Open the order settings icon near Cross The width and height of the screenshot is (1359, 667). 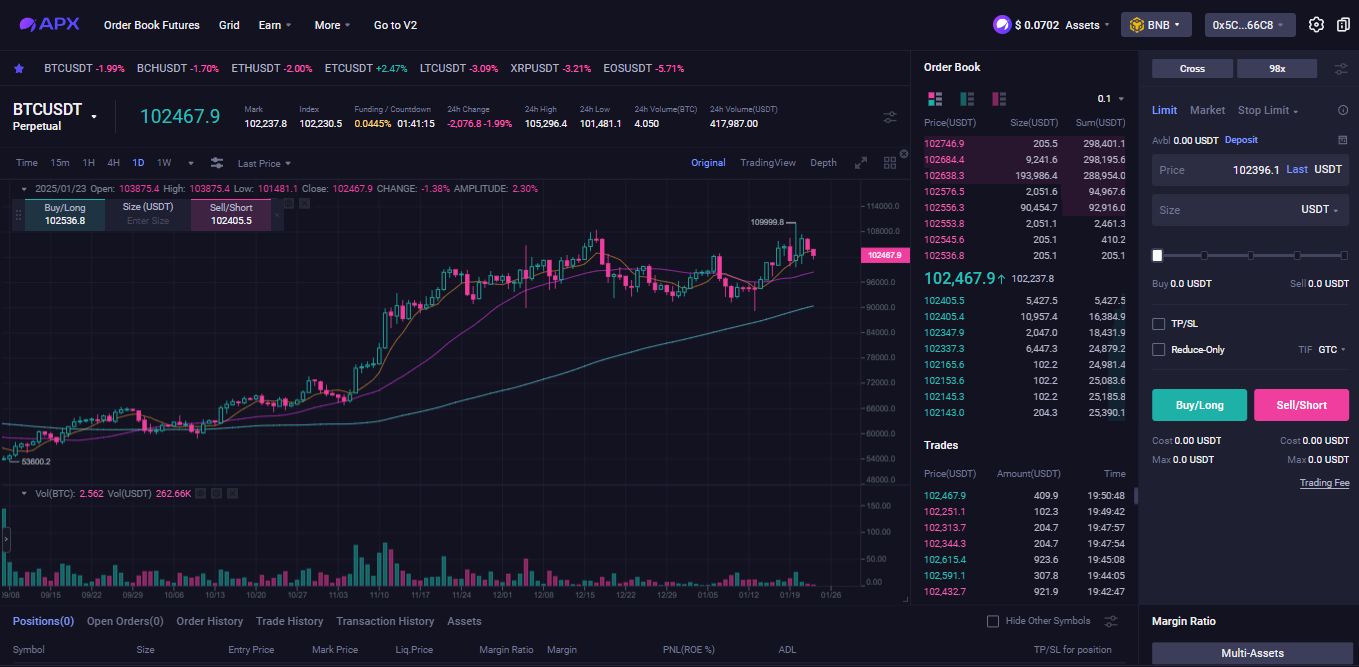tap(1341, 69)
